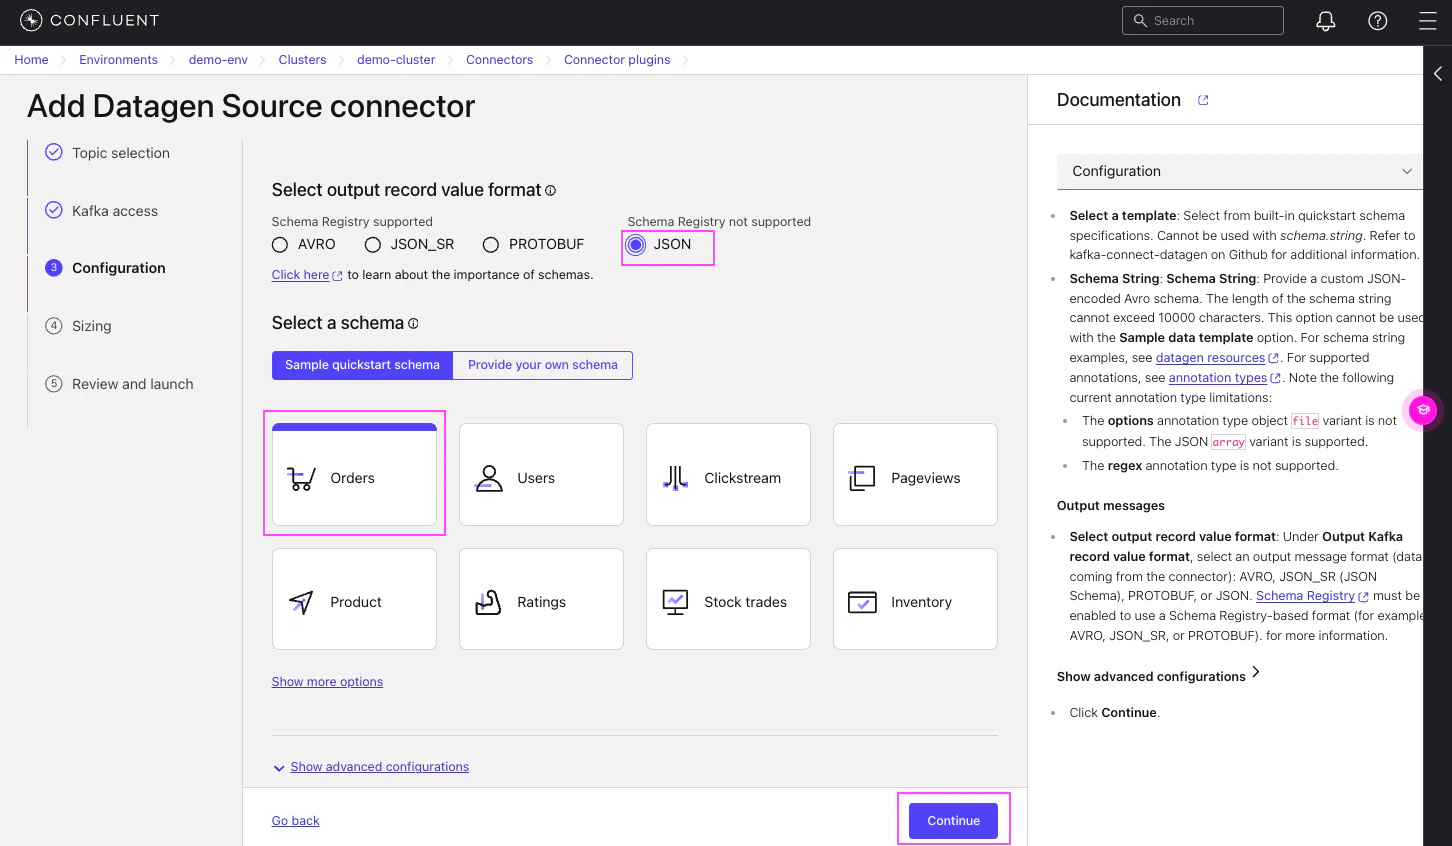Click external link icon next to datagen resources
1452x846 pixels.
point(1274,358)
